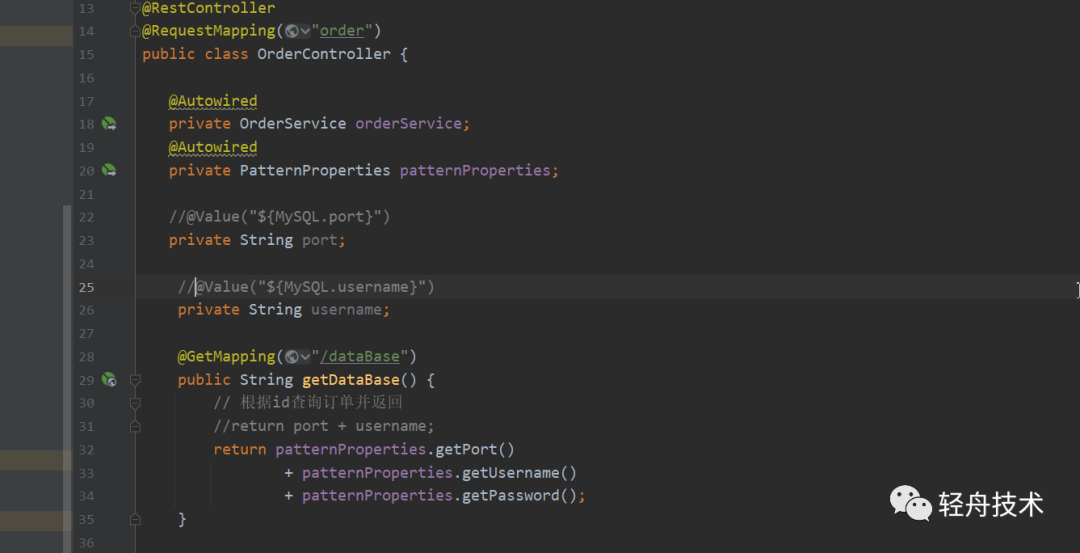Collapse the fold marker at @RestController line
This screenshot has width=1080, height=553.
tap(135, 8)
